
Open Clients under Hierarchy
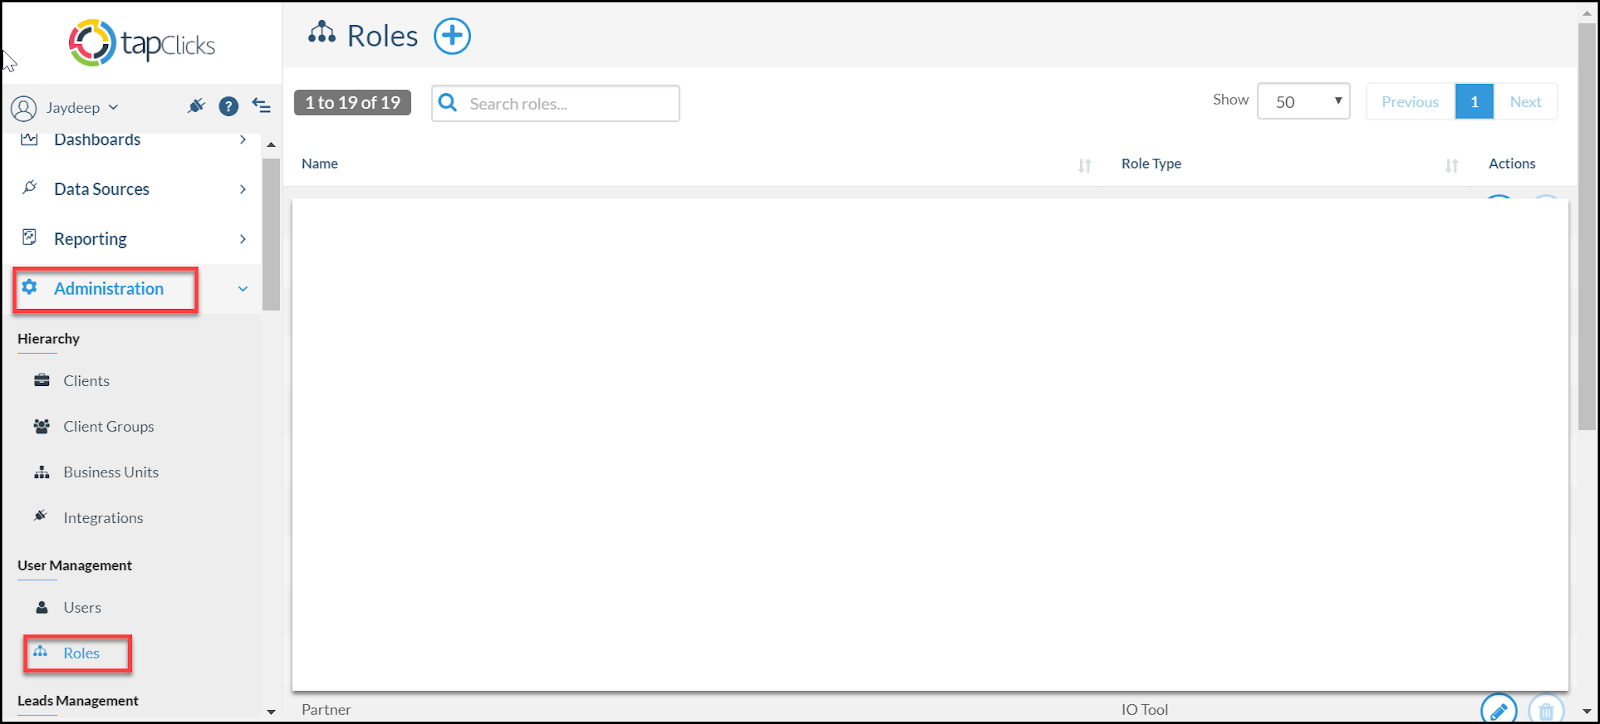point(86,381)
